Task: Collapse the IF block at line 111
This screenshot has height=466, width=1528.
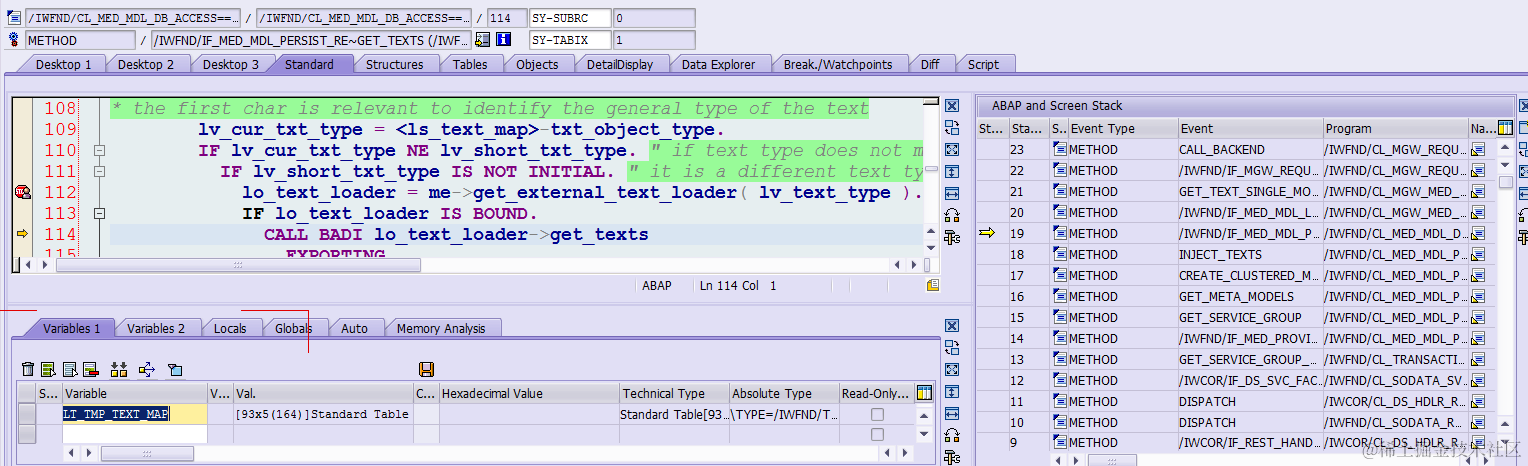Action: (99, 171)
